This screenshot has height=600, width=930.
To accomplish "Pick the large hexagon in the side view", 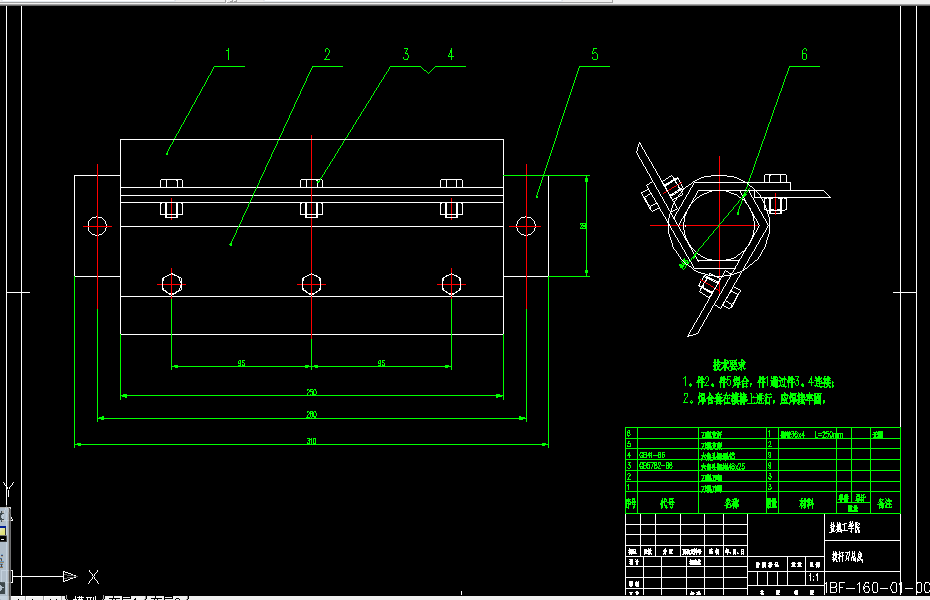I will tap(719, 225).
